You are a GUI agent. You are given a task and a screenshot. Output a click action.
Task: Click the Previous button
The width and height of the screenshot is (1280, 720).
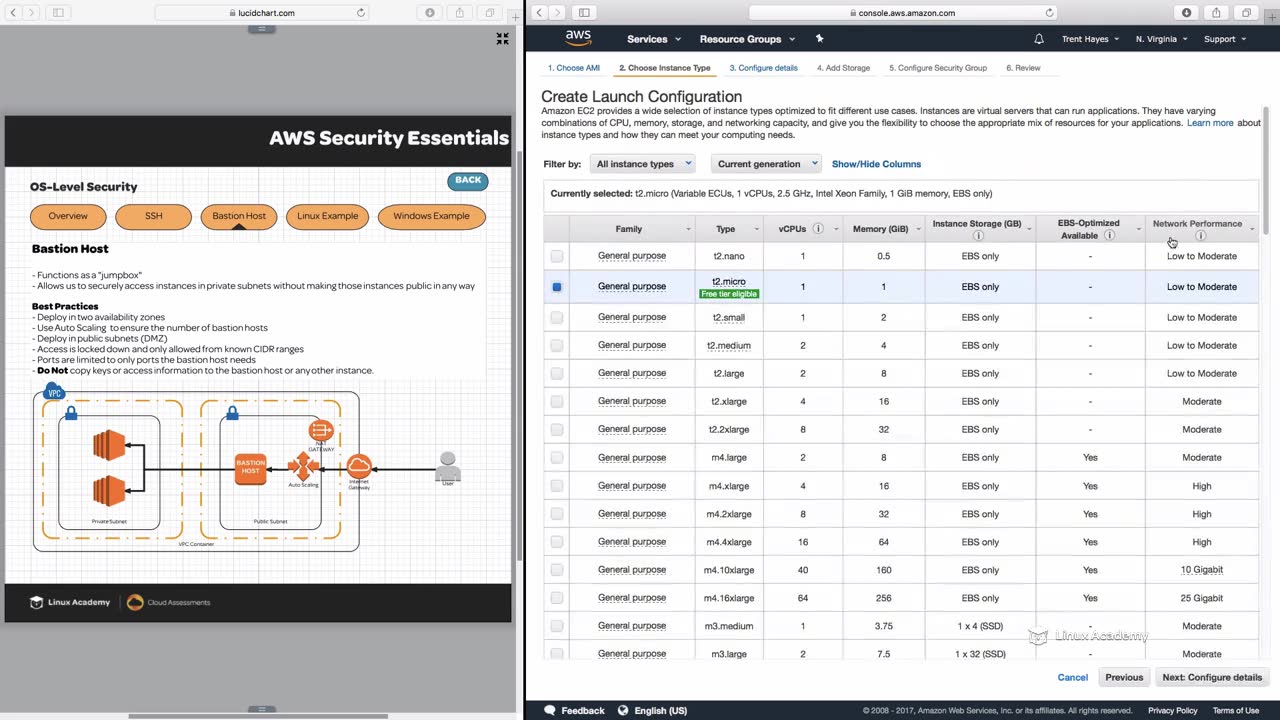[1124, 677]
